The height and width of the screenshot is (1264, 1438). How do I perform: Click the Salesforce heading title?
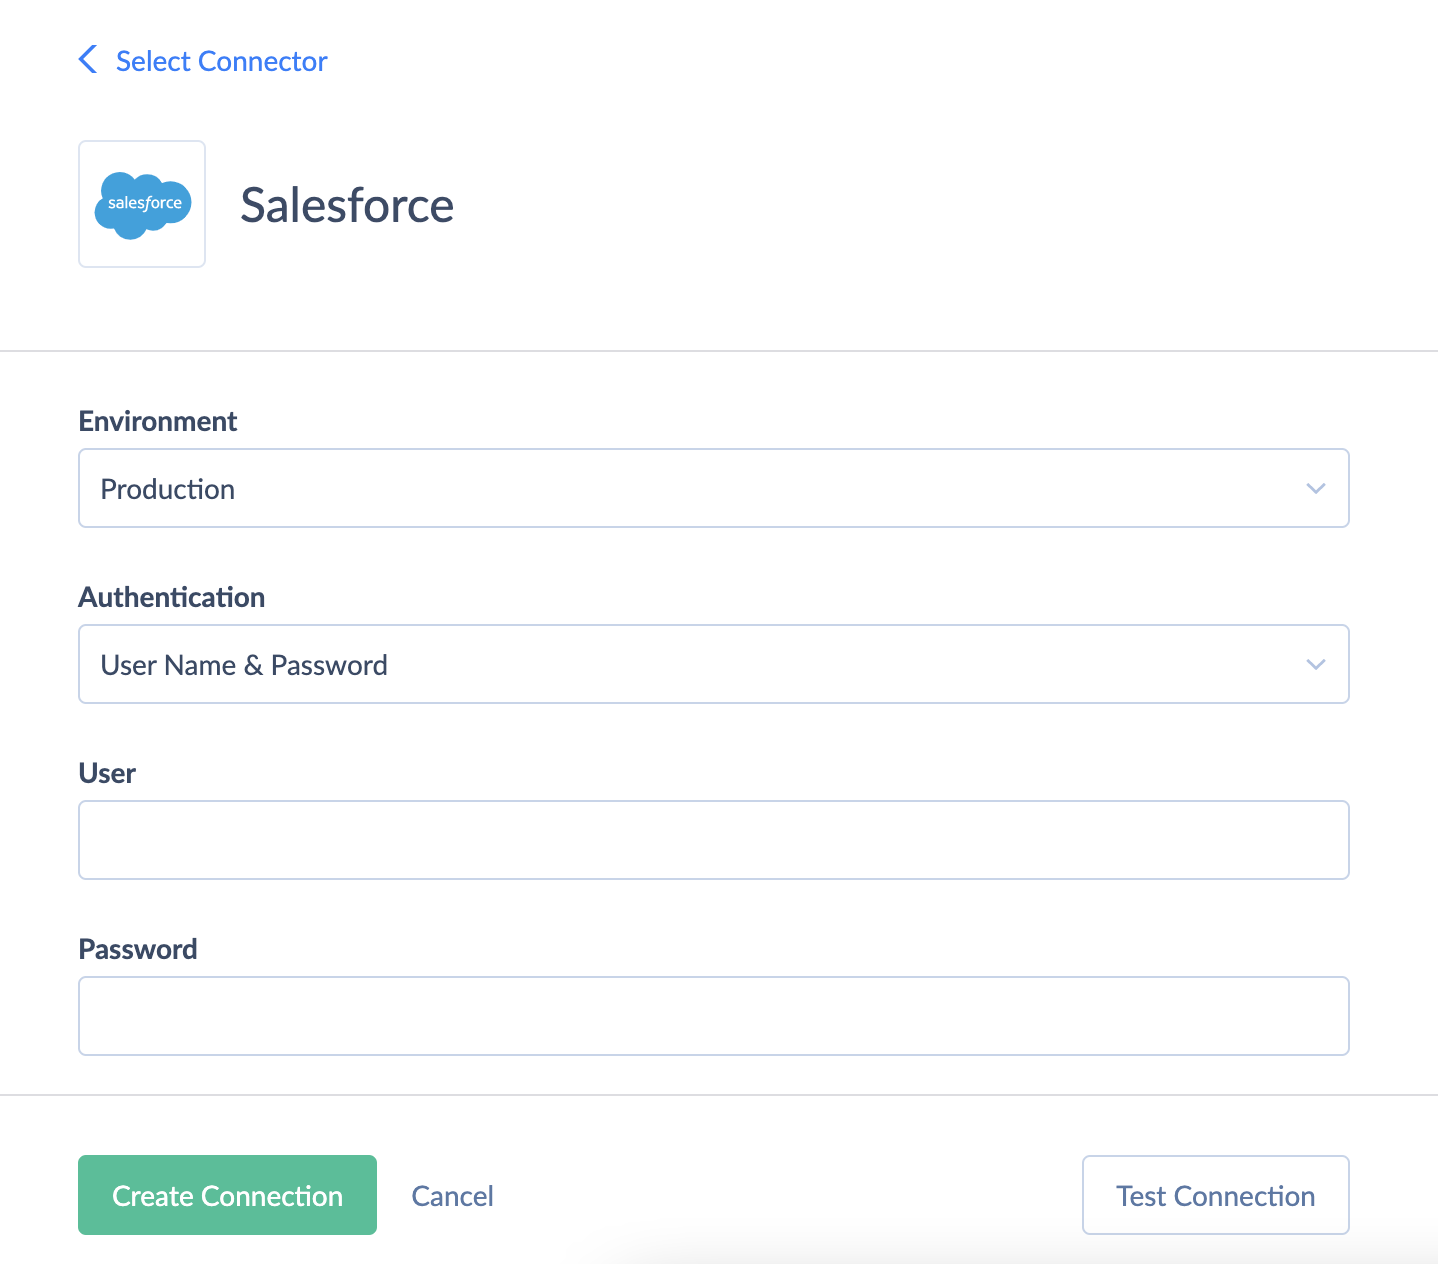tap(346, 205)
